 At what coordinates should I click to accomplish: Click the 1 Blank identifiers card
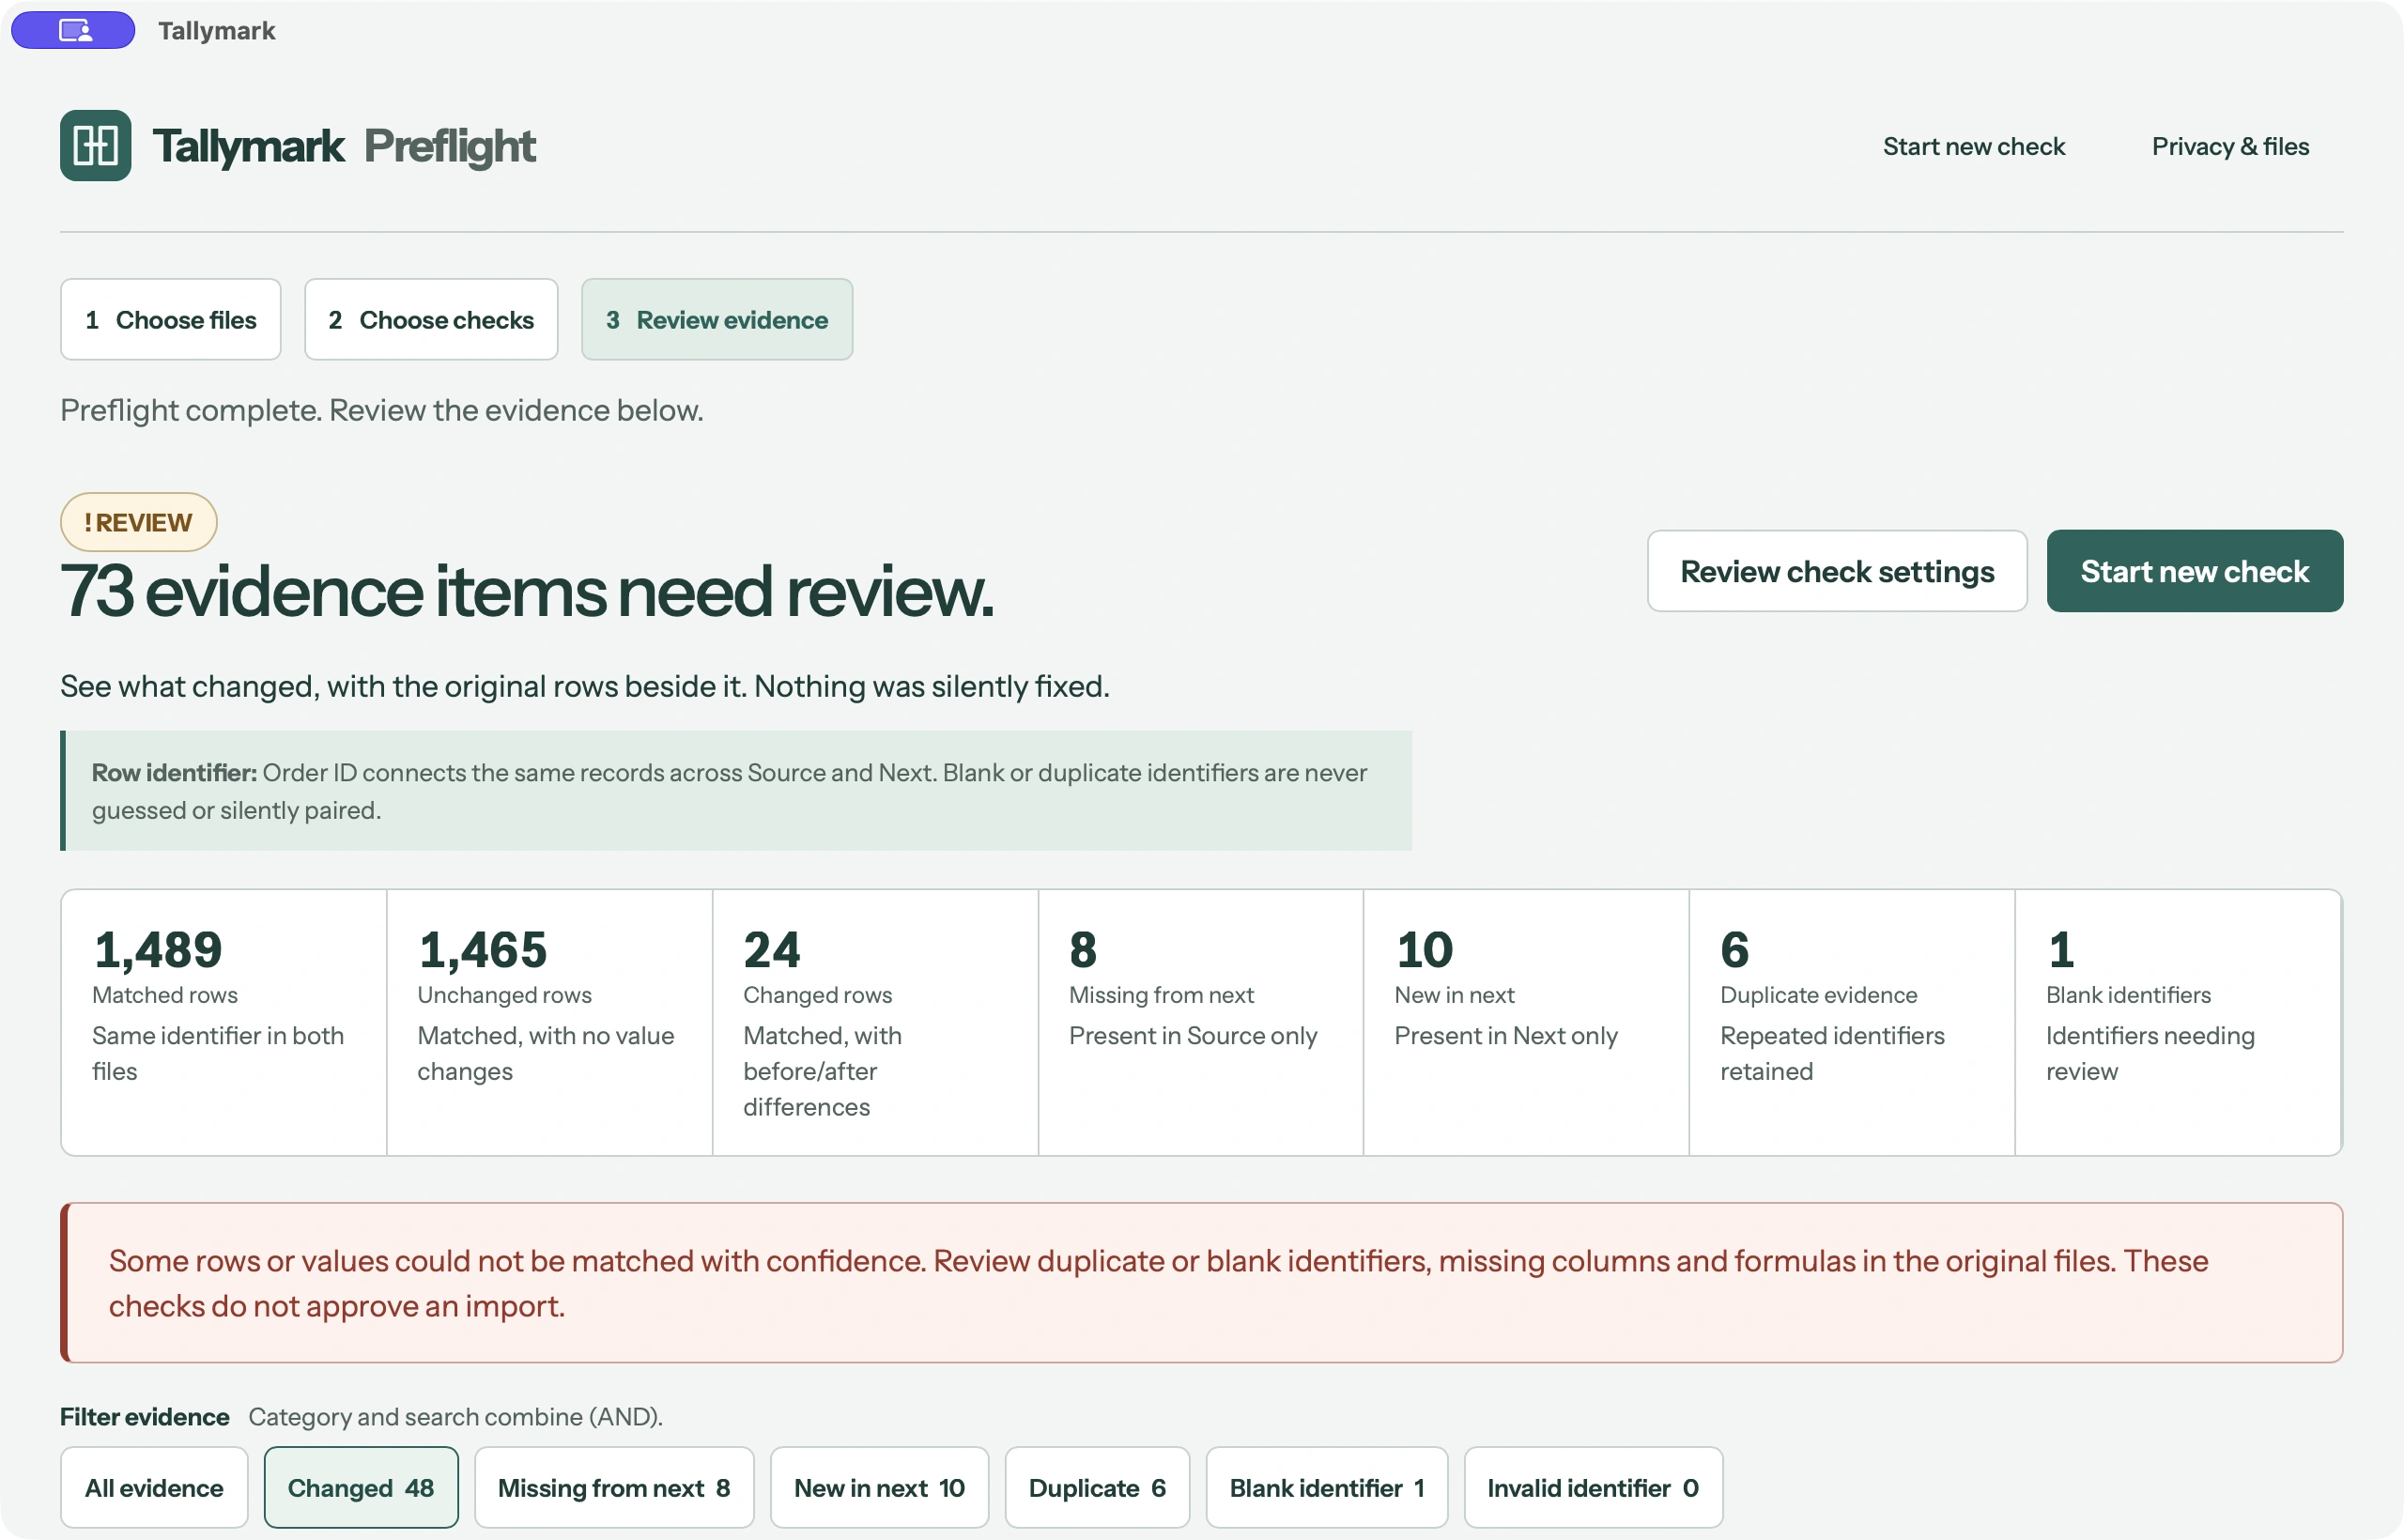pos(2178,1022)
